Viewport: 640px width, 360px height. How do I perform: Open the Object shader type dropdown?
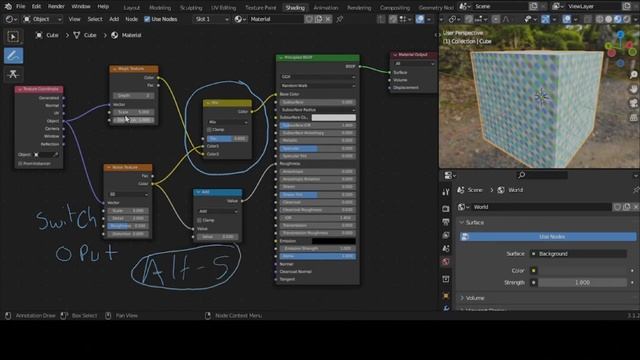pos(43,19)
